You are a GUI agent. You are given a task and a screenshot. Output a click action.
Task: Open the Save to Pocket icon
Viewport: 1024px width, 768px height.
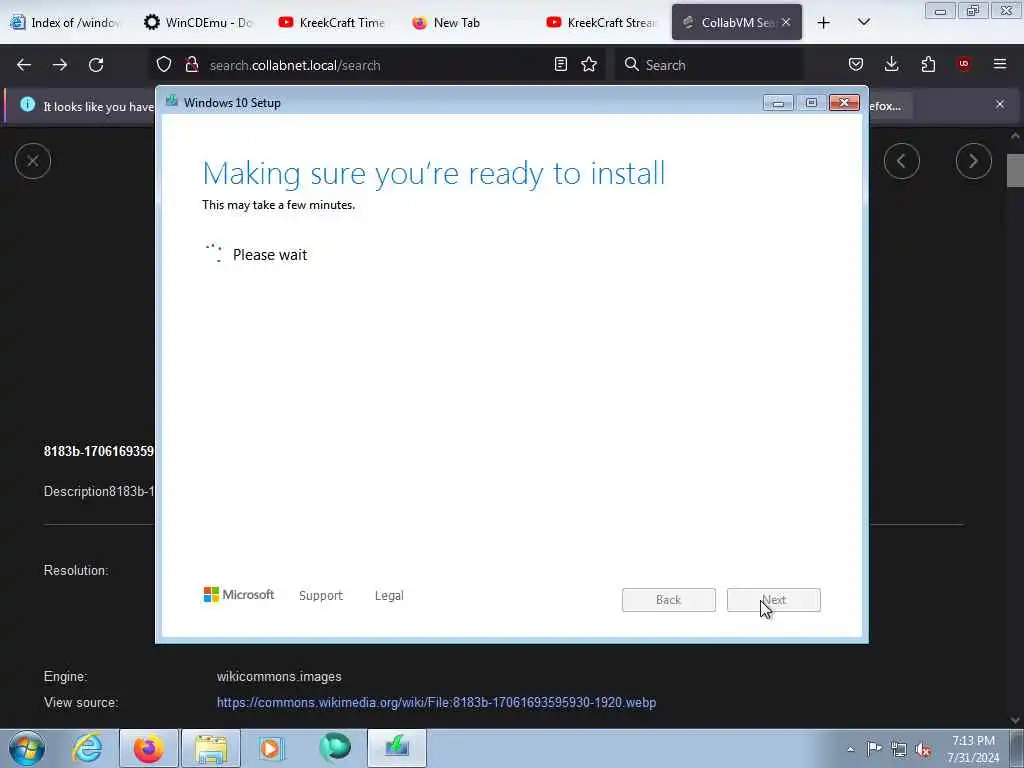pyautogui.click(x=856, y=65)
